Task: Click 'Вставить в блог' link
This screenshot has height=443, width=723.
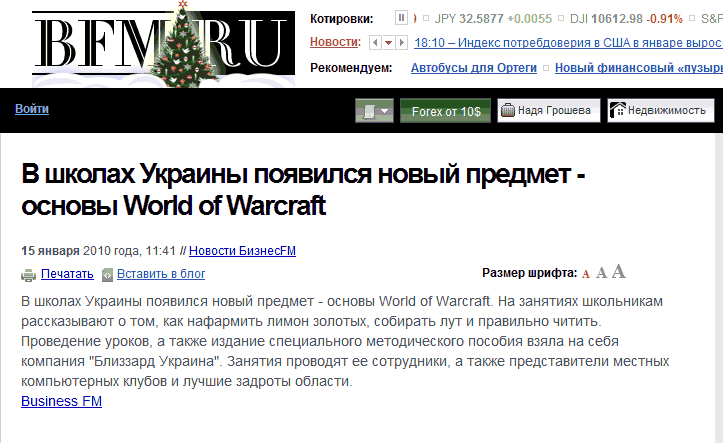Action: pos(161,274)
